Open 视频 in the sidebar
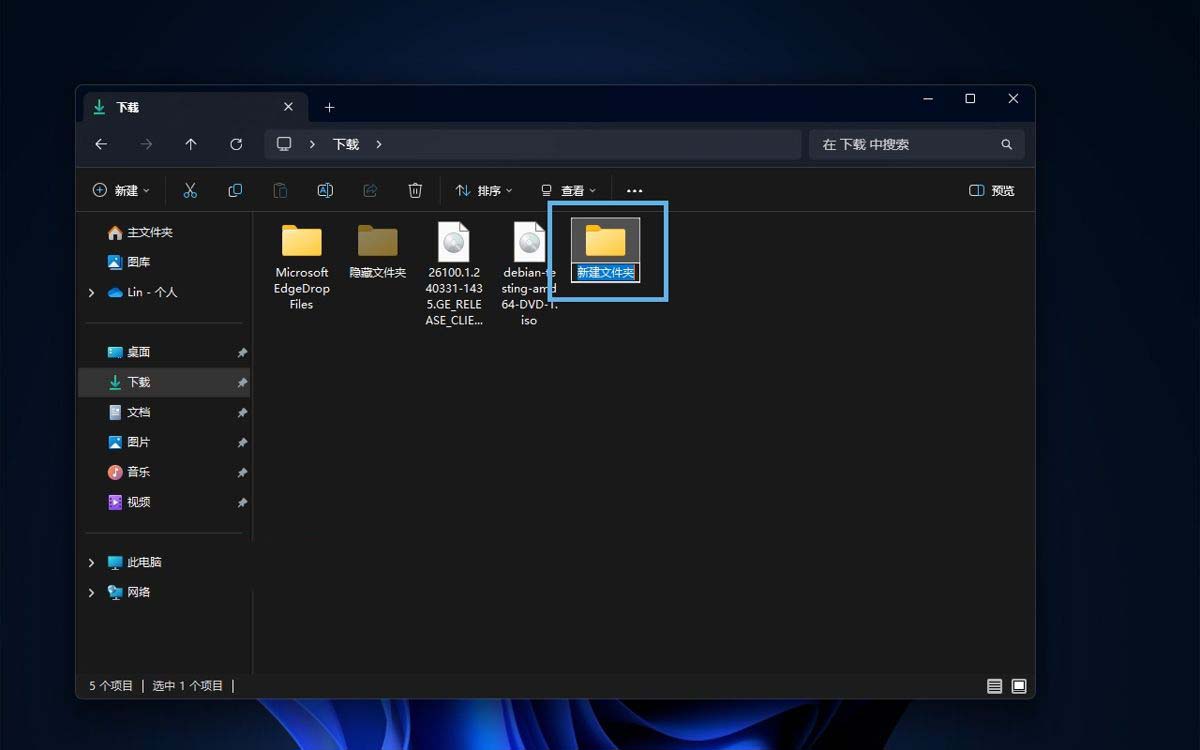 click(129, 502)
